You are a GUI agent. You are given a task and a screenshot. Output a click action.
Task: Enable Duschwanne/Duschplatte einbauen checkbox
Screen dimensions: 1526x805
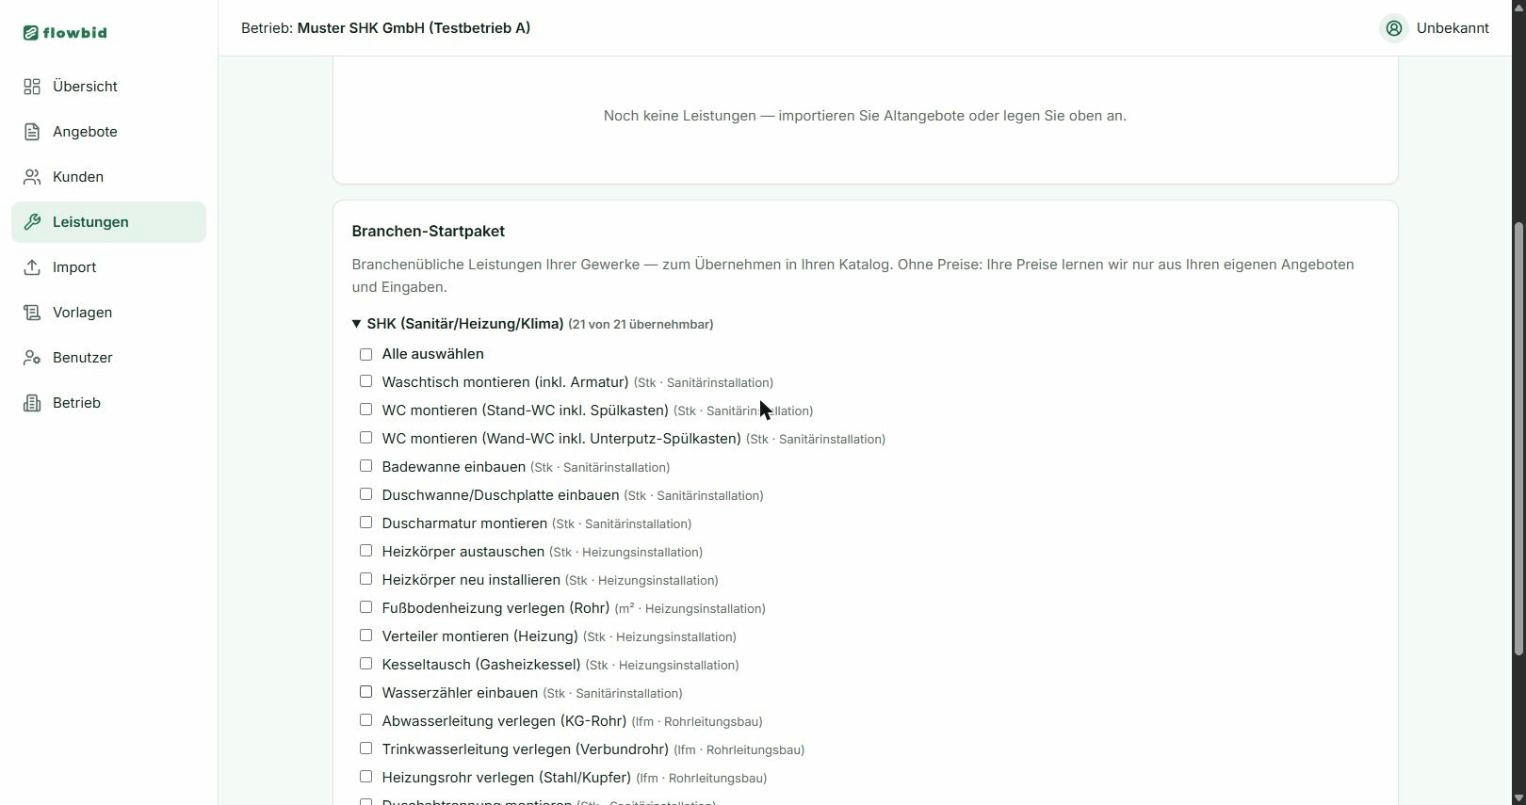[366, 494]
